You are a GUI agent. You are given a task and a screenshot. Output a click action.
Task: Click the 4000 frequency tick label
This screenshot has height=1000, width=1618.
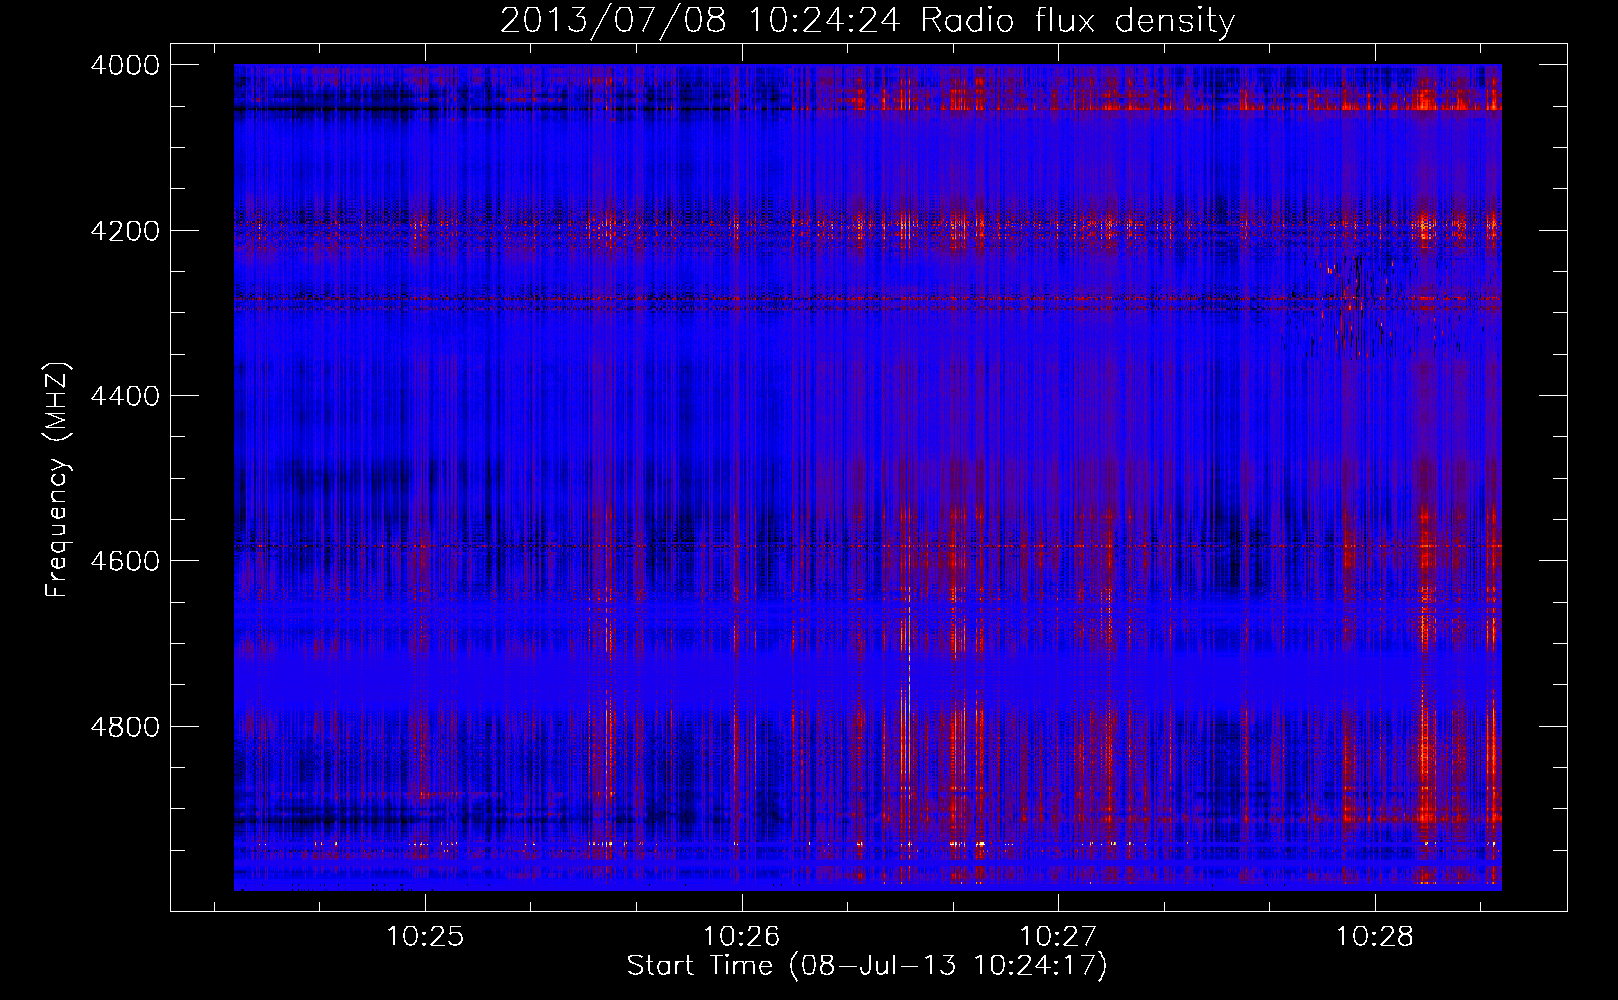[125, 65]
